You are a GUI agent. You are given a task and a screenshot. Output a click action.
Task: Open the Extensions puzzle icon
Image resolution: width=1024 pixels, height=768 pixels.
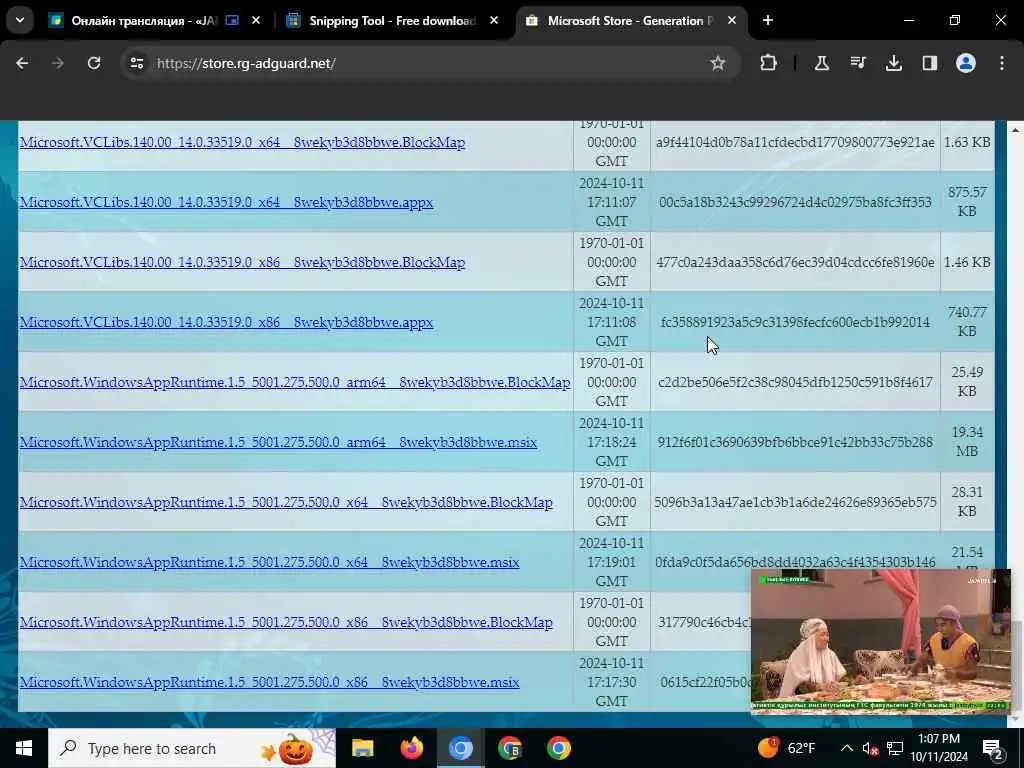pos(769,63)
